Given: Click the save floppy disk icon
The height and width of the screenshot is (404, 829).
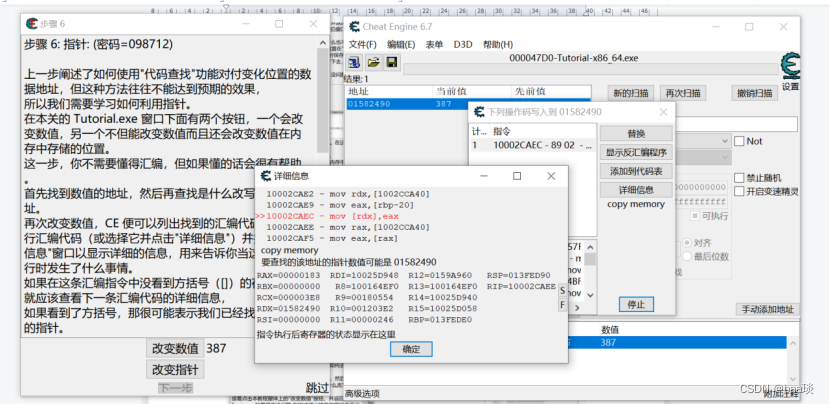Looking at the screenshot, I should click(x=392, y=62).
